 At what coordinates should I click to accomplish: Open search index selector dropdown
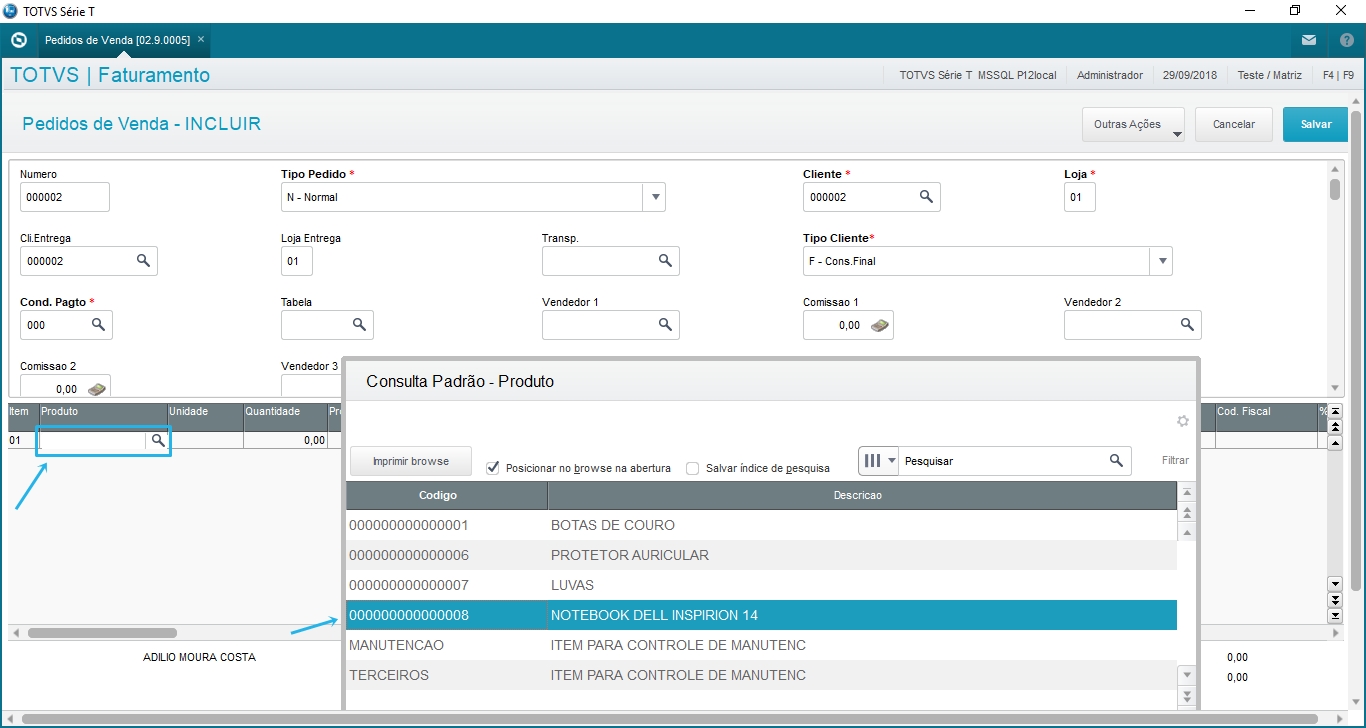tap(879, 461)
